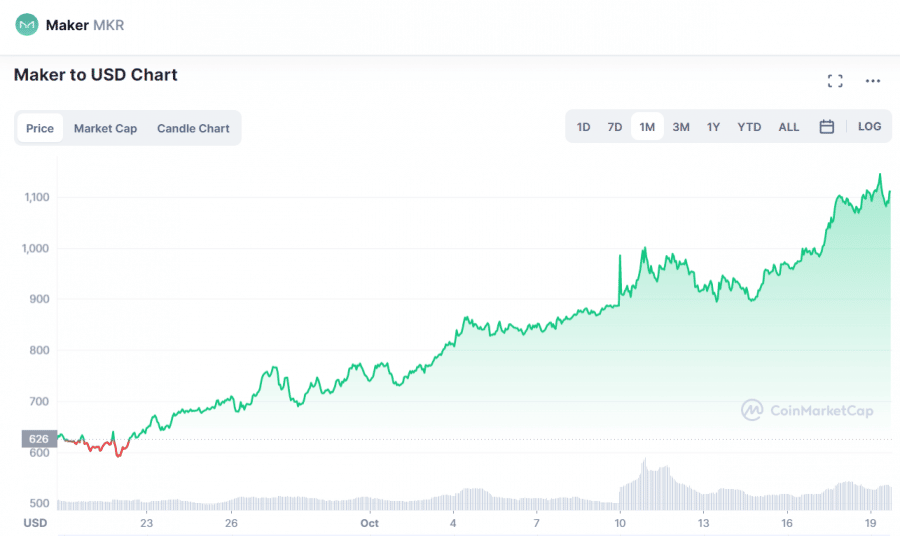Click the 'Maker' coin name text
This screenshot has width=900, height=536.
click(x=67, y=25)
